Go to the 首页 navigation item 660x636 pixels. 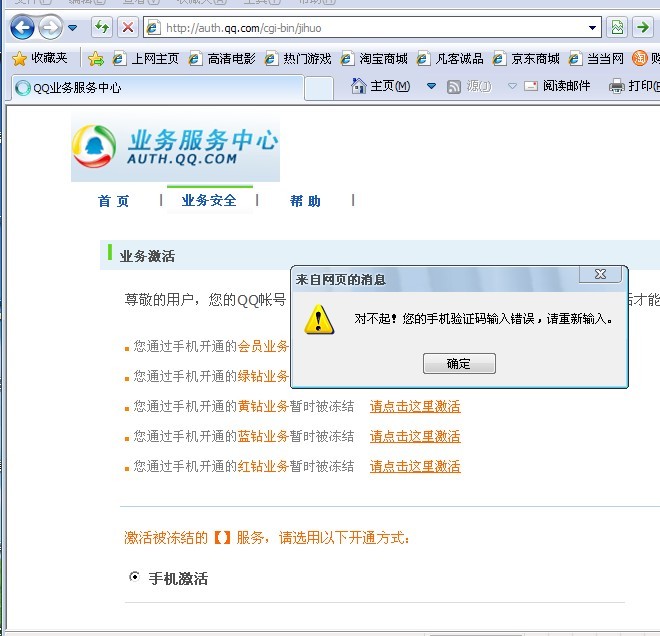114,201
